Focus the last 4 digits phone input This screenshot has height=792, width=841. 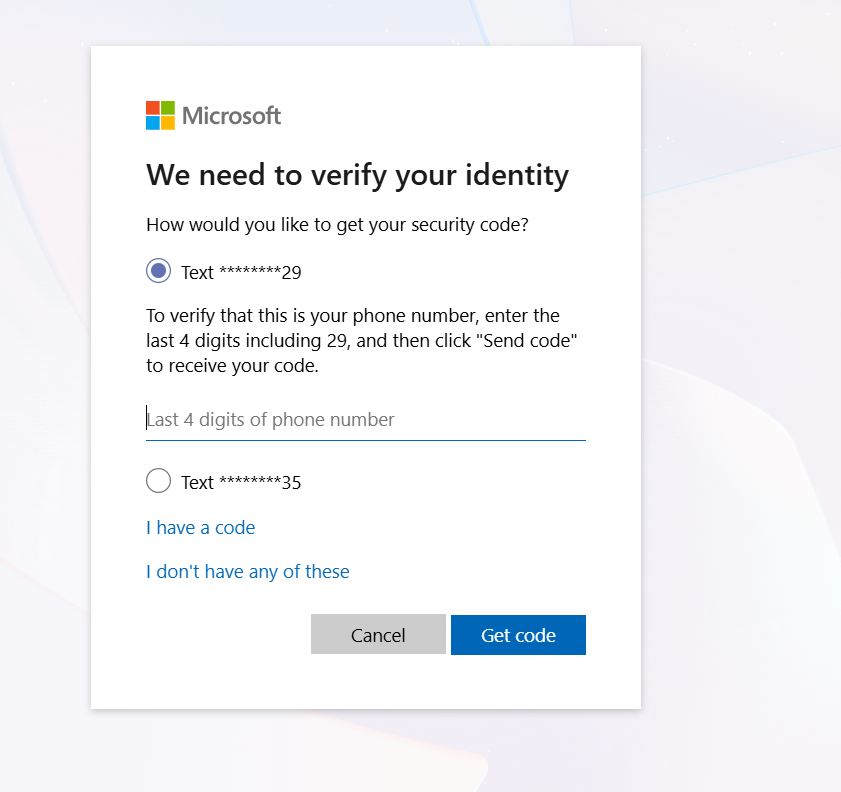tap(365, 420)
